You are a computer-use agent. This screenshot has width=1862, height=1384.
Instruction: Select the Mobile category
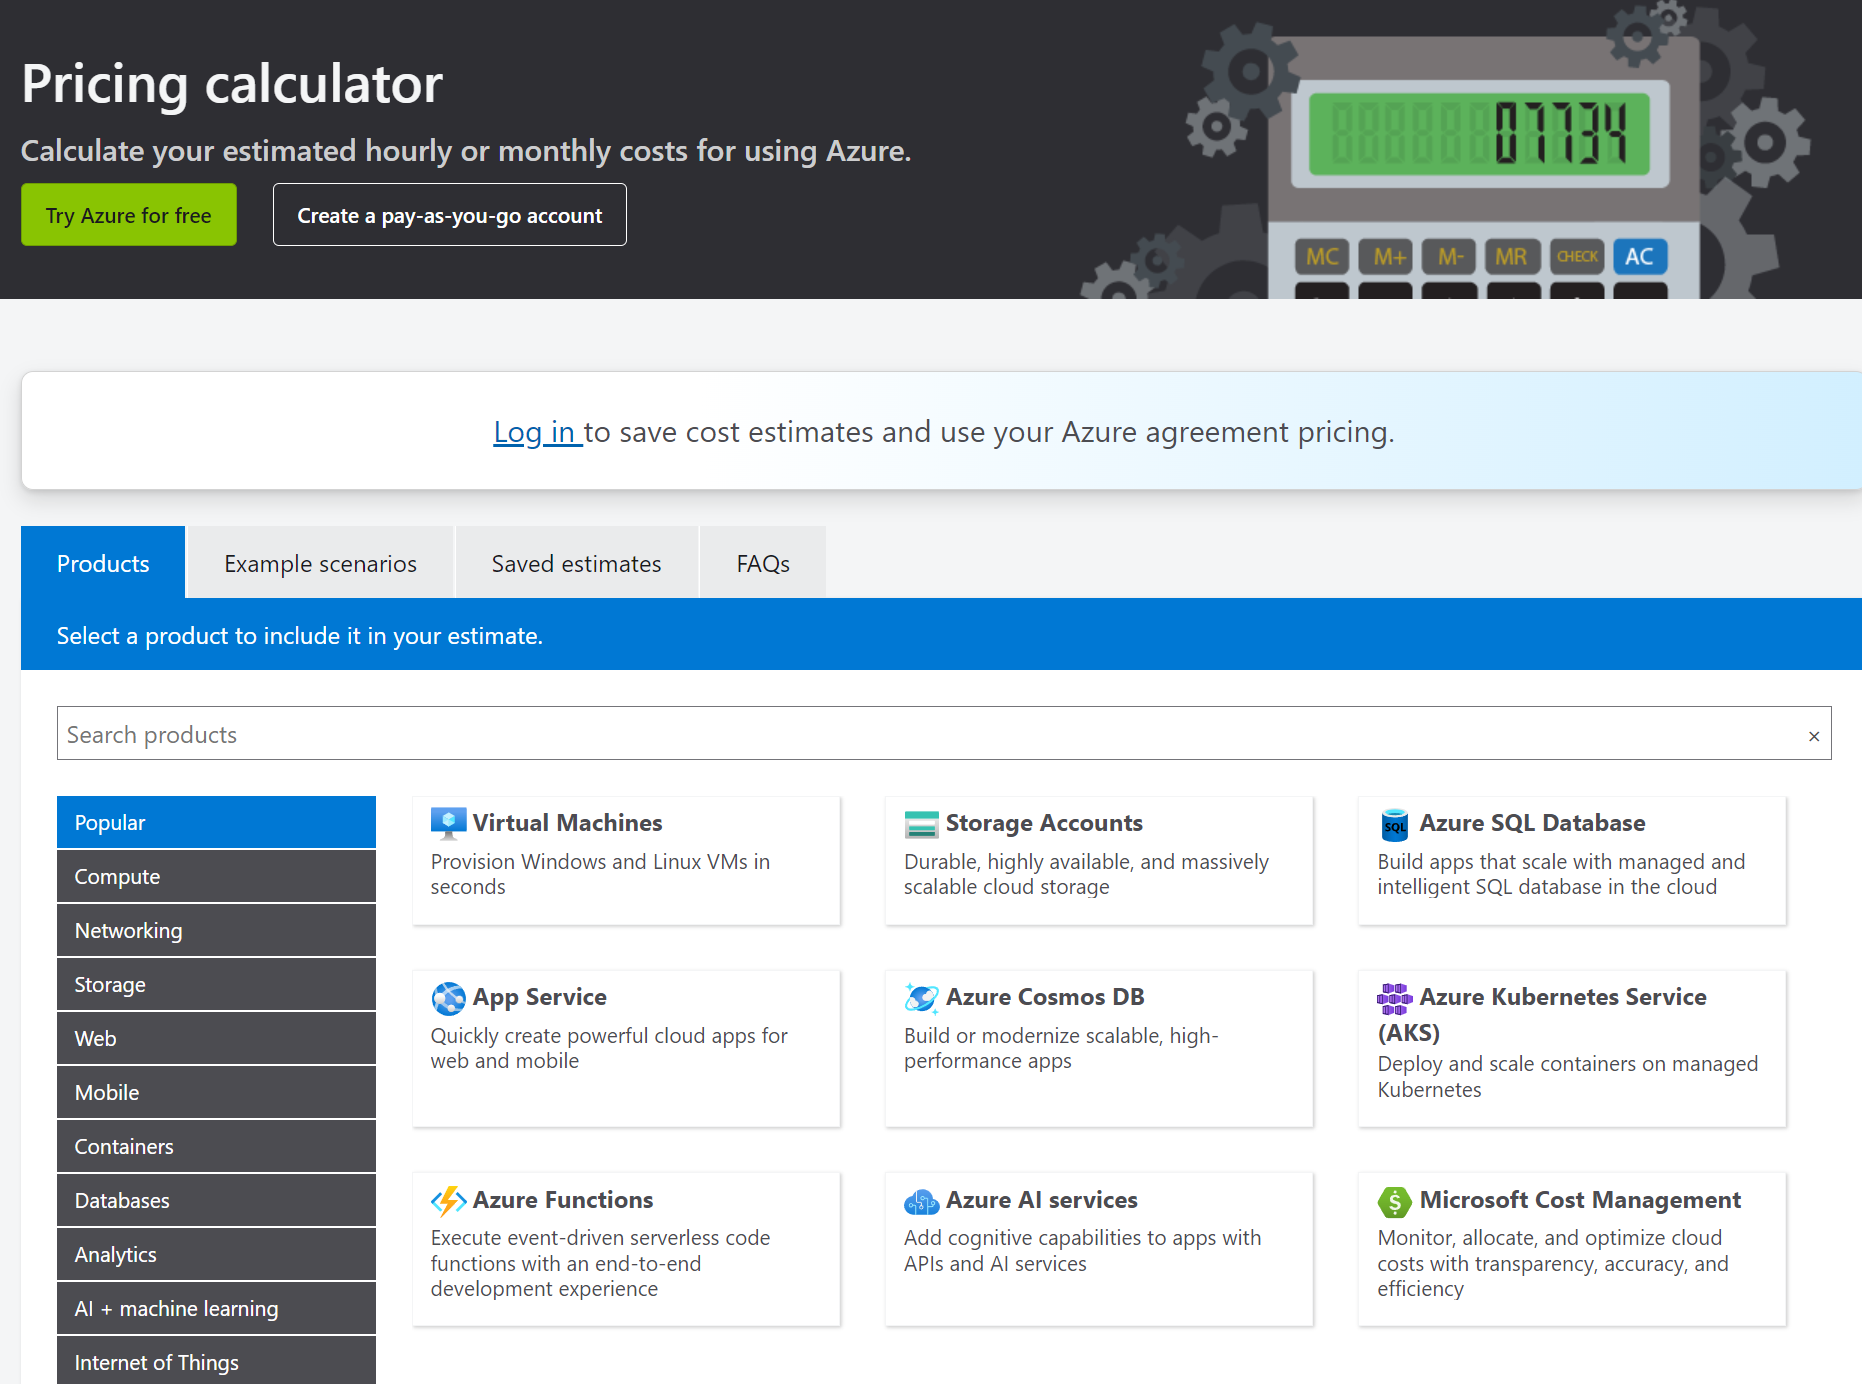(x=216, y=1092)
